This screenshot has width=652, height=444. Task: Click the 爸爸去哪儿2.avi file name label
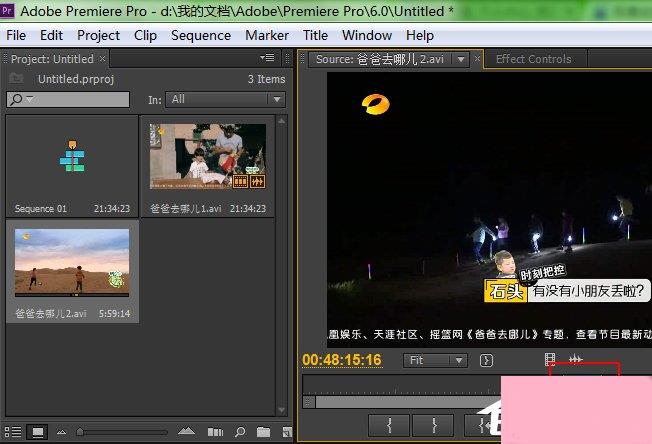[51, 313]
